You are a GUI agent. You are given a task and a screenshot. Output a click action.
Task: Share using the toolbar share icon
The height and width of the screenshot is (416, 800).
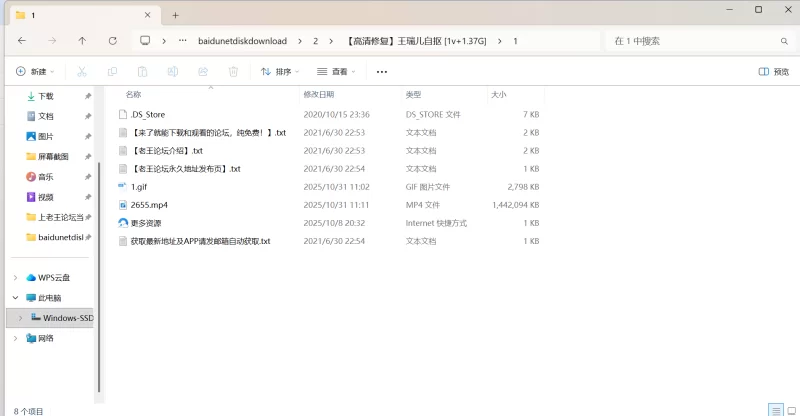coord(203,71)
